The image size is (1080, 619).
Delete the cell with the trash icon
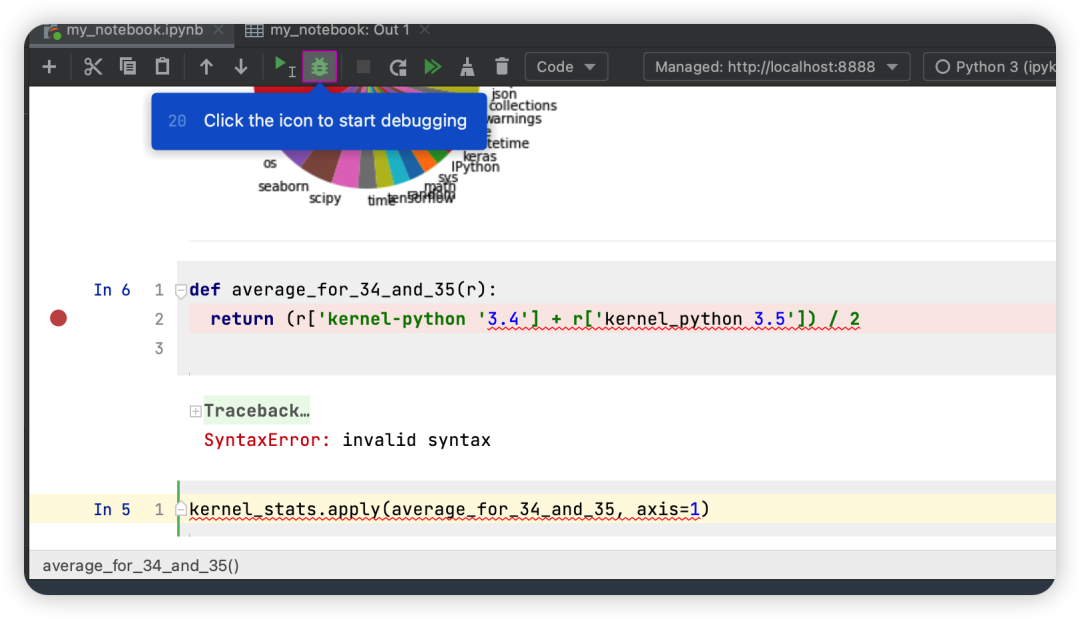[x=500, y=66]
